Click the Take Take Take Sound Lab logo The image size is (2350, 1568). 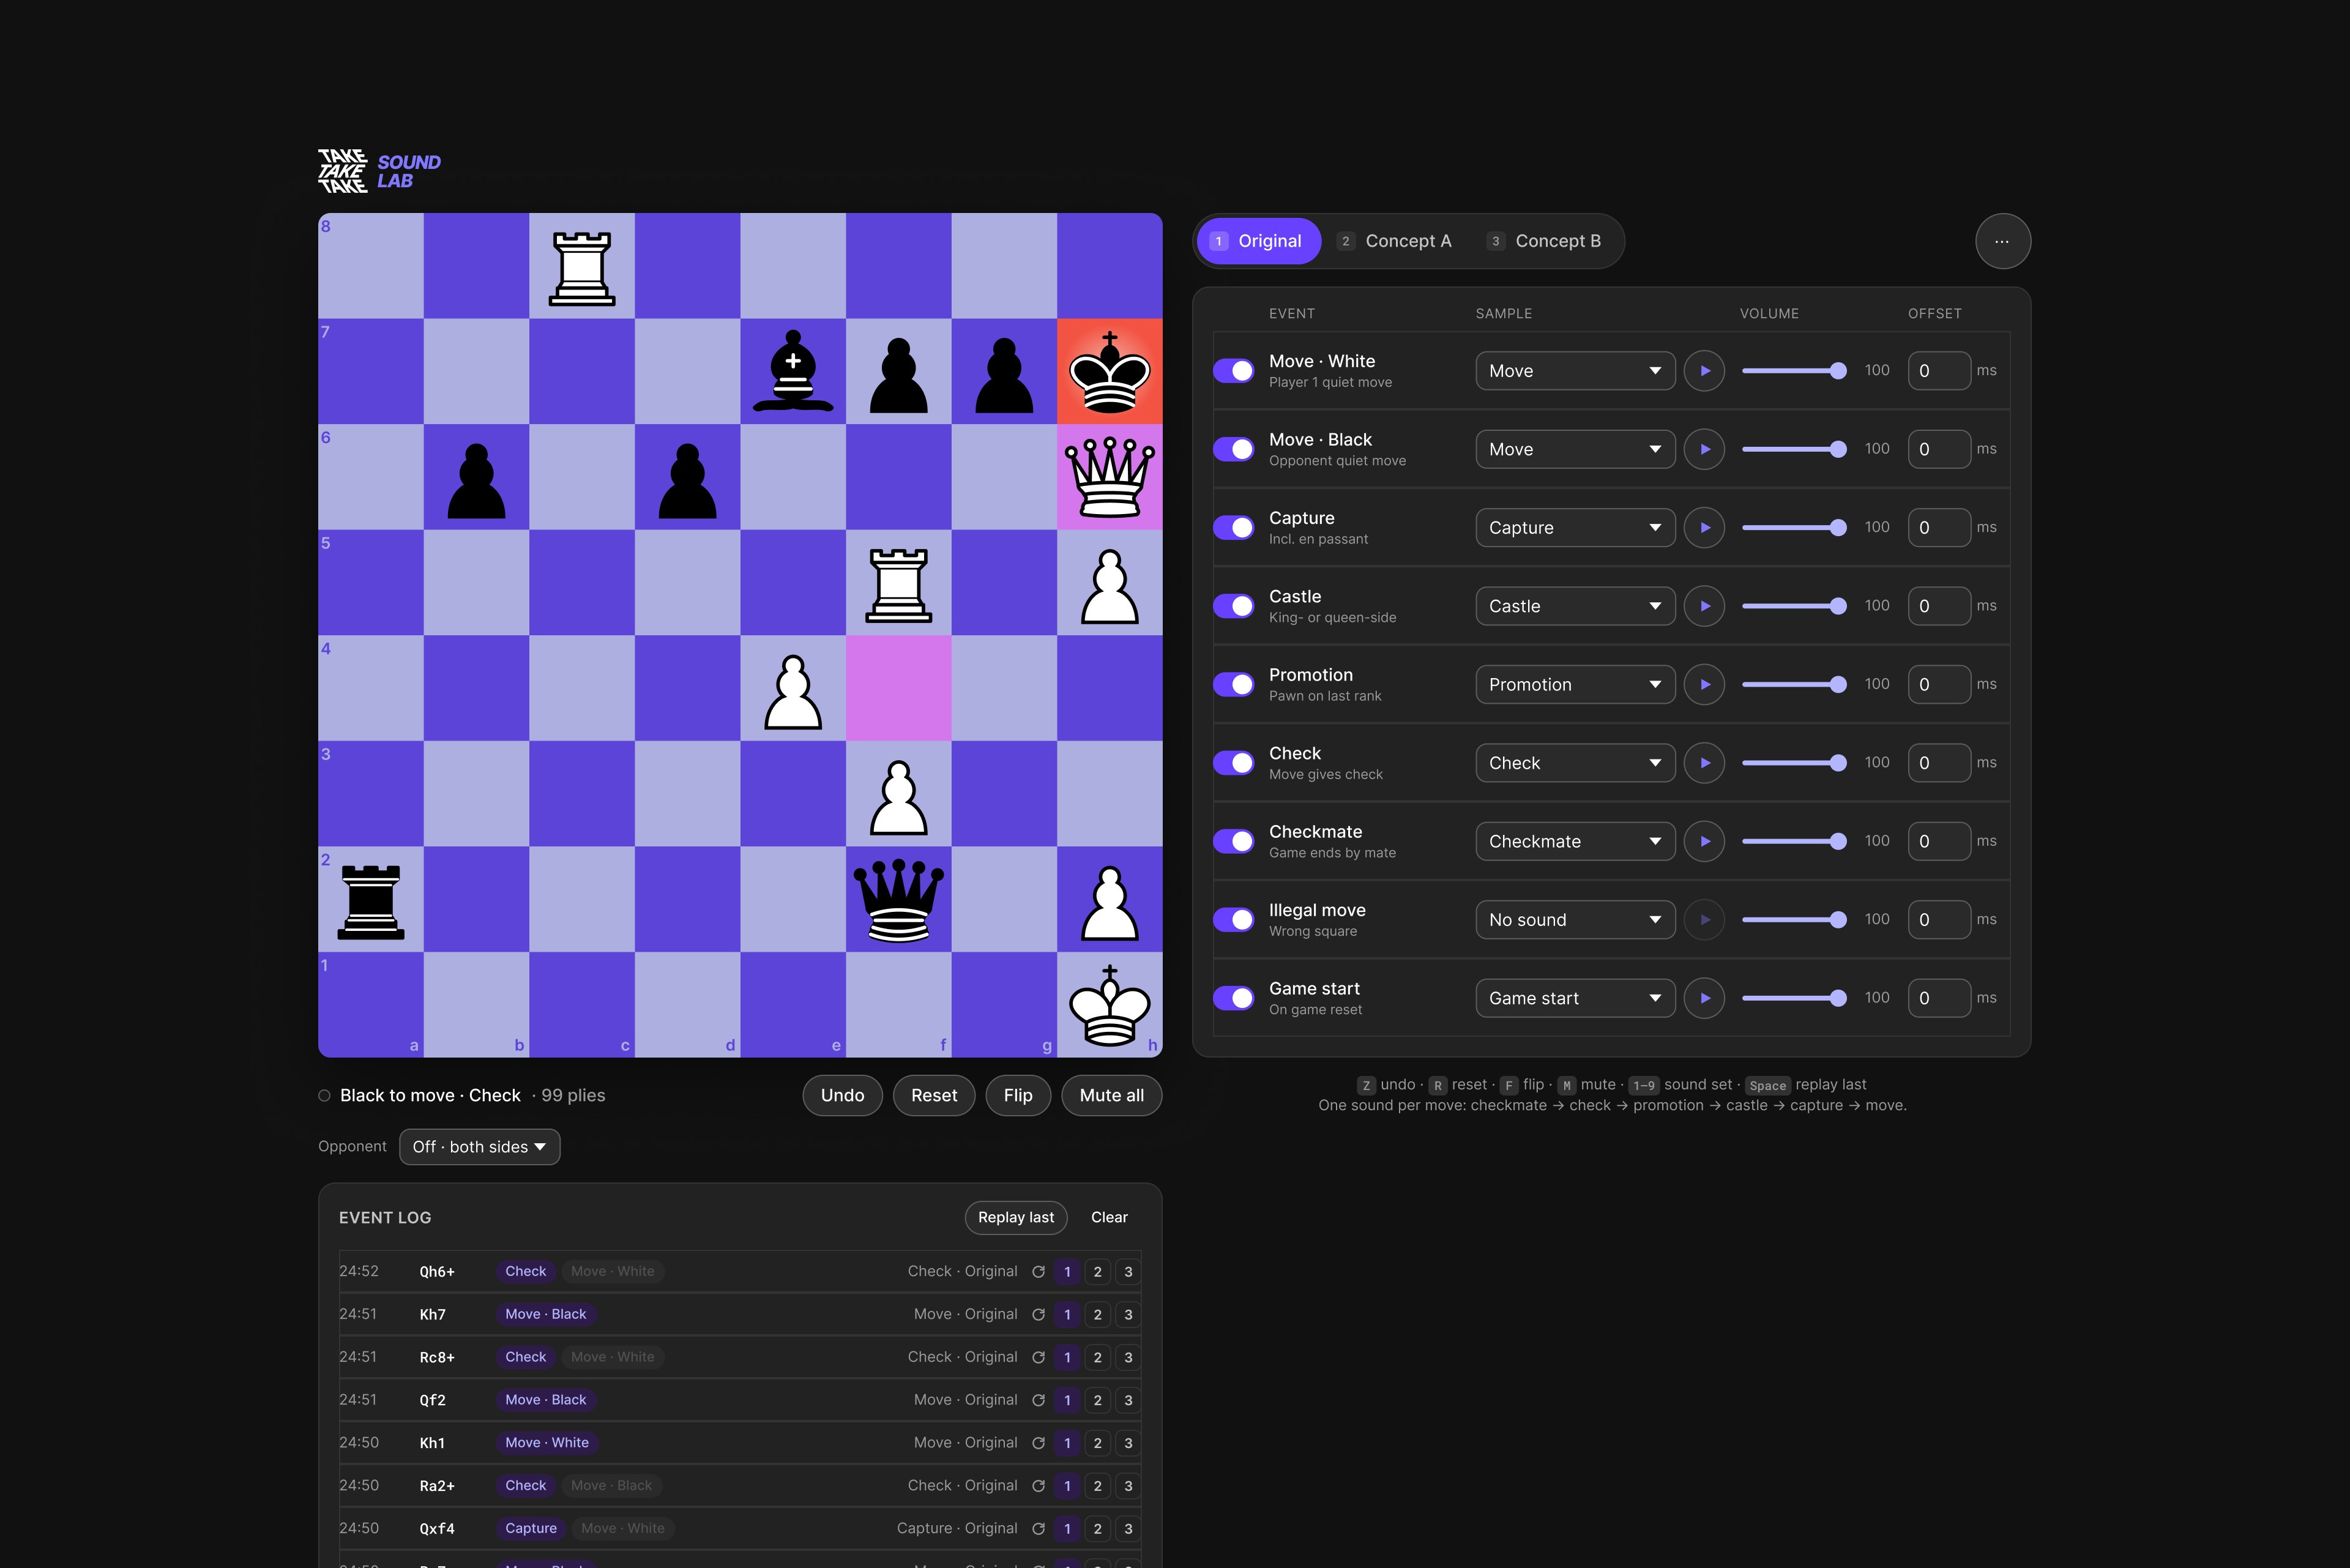coord(379,171)
